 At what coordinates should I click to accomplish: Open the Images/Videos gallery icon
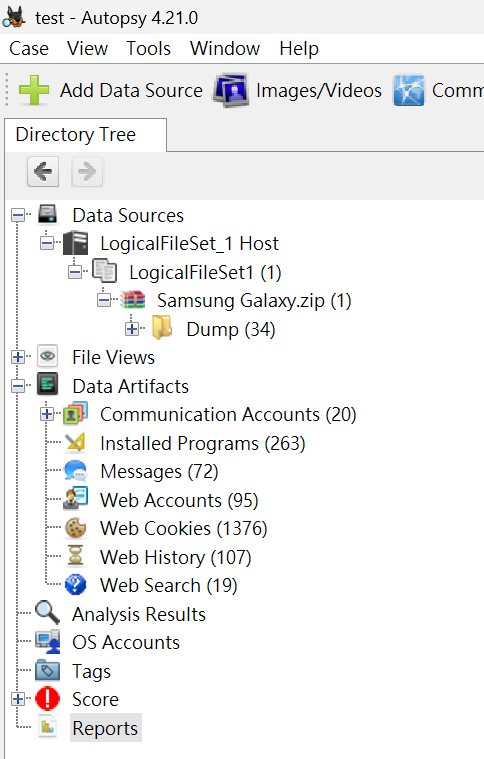click(x=231, y=90)
